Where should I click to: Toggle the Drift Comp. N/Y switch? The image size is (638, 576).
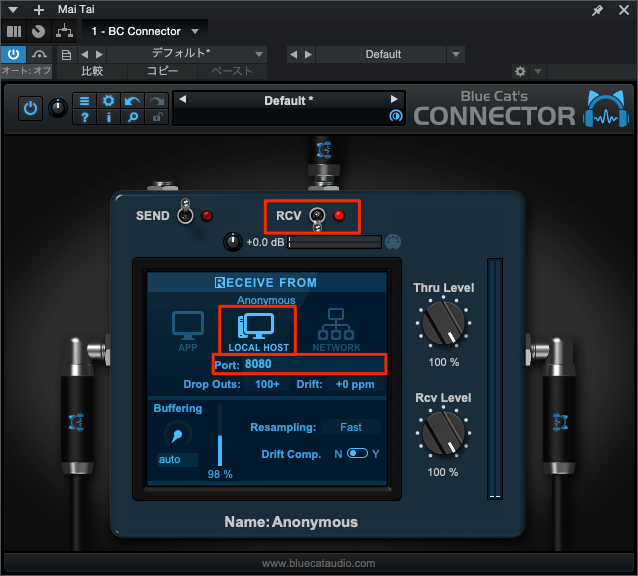pyautogui.click(x=357, y=453)
